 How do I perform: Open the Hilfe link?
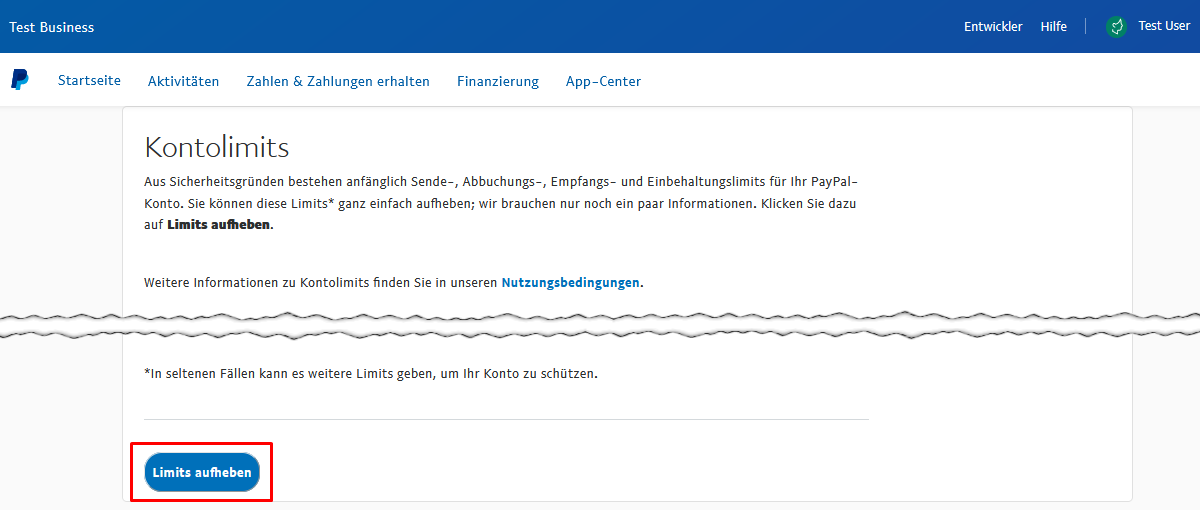1053,27
